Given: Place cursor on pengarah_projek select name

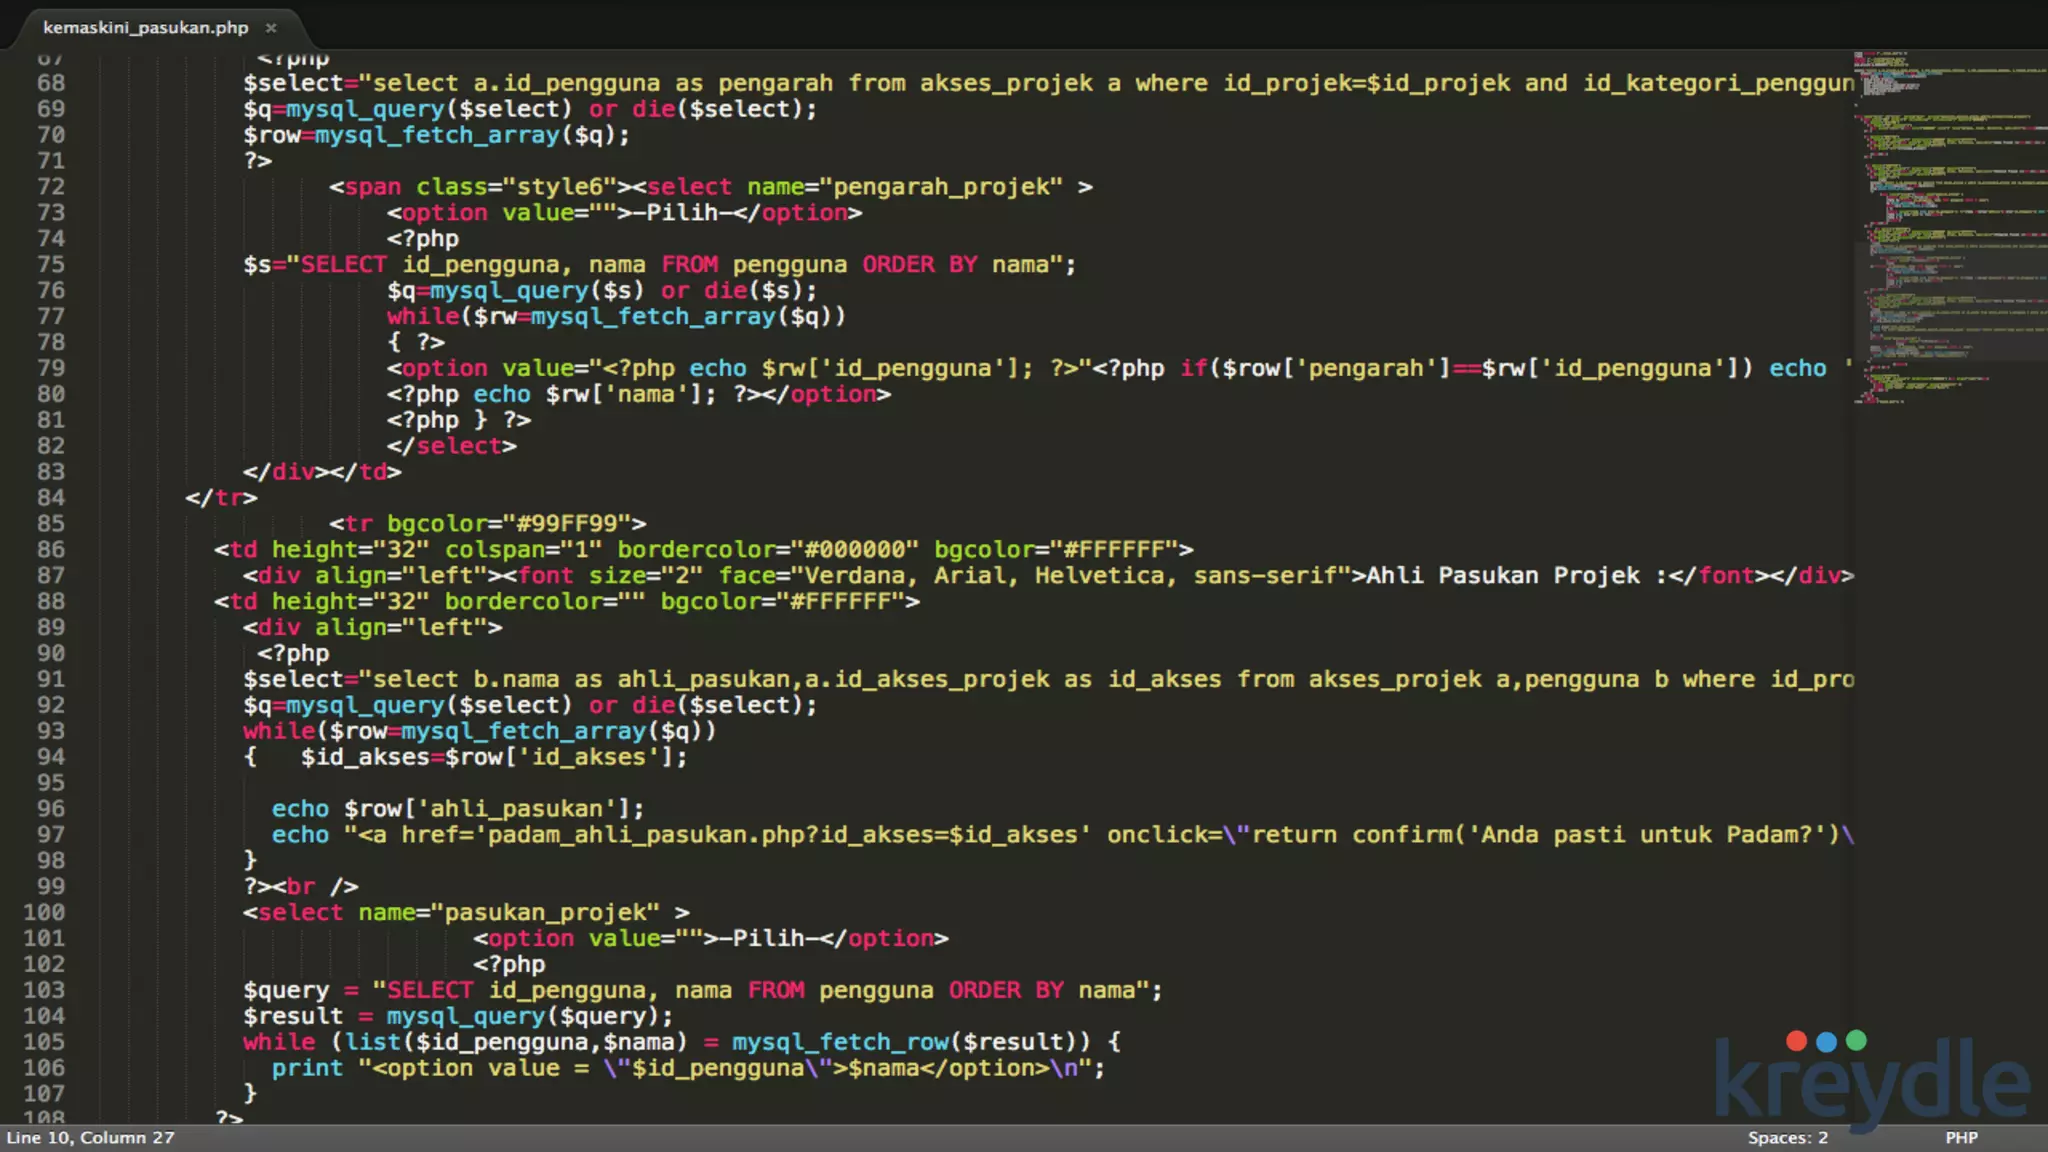Looking at the screenshot, I should (x=940, y=187).
